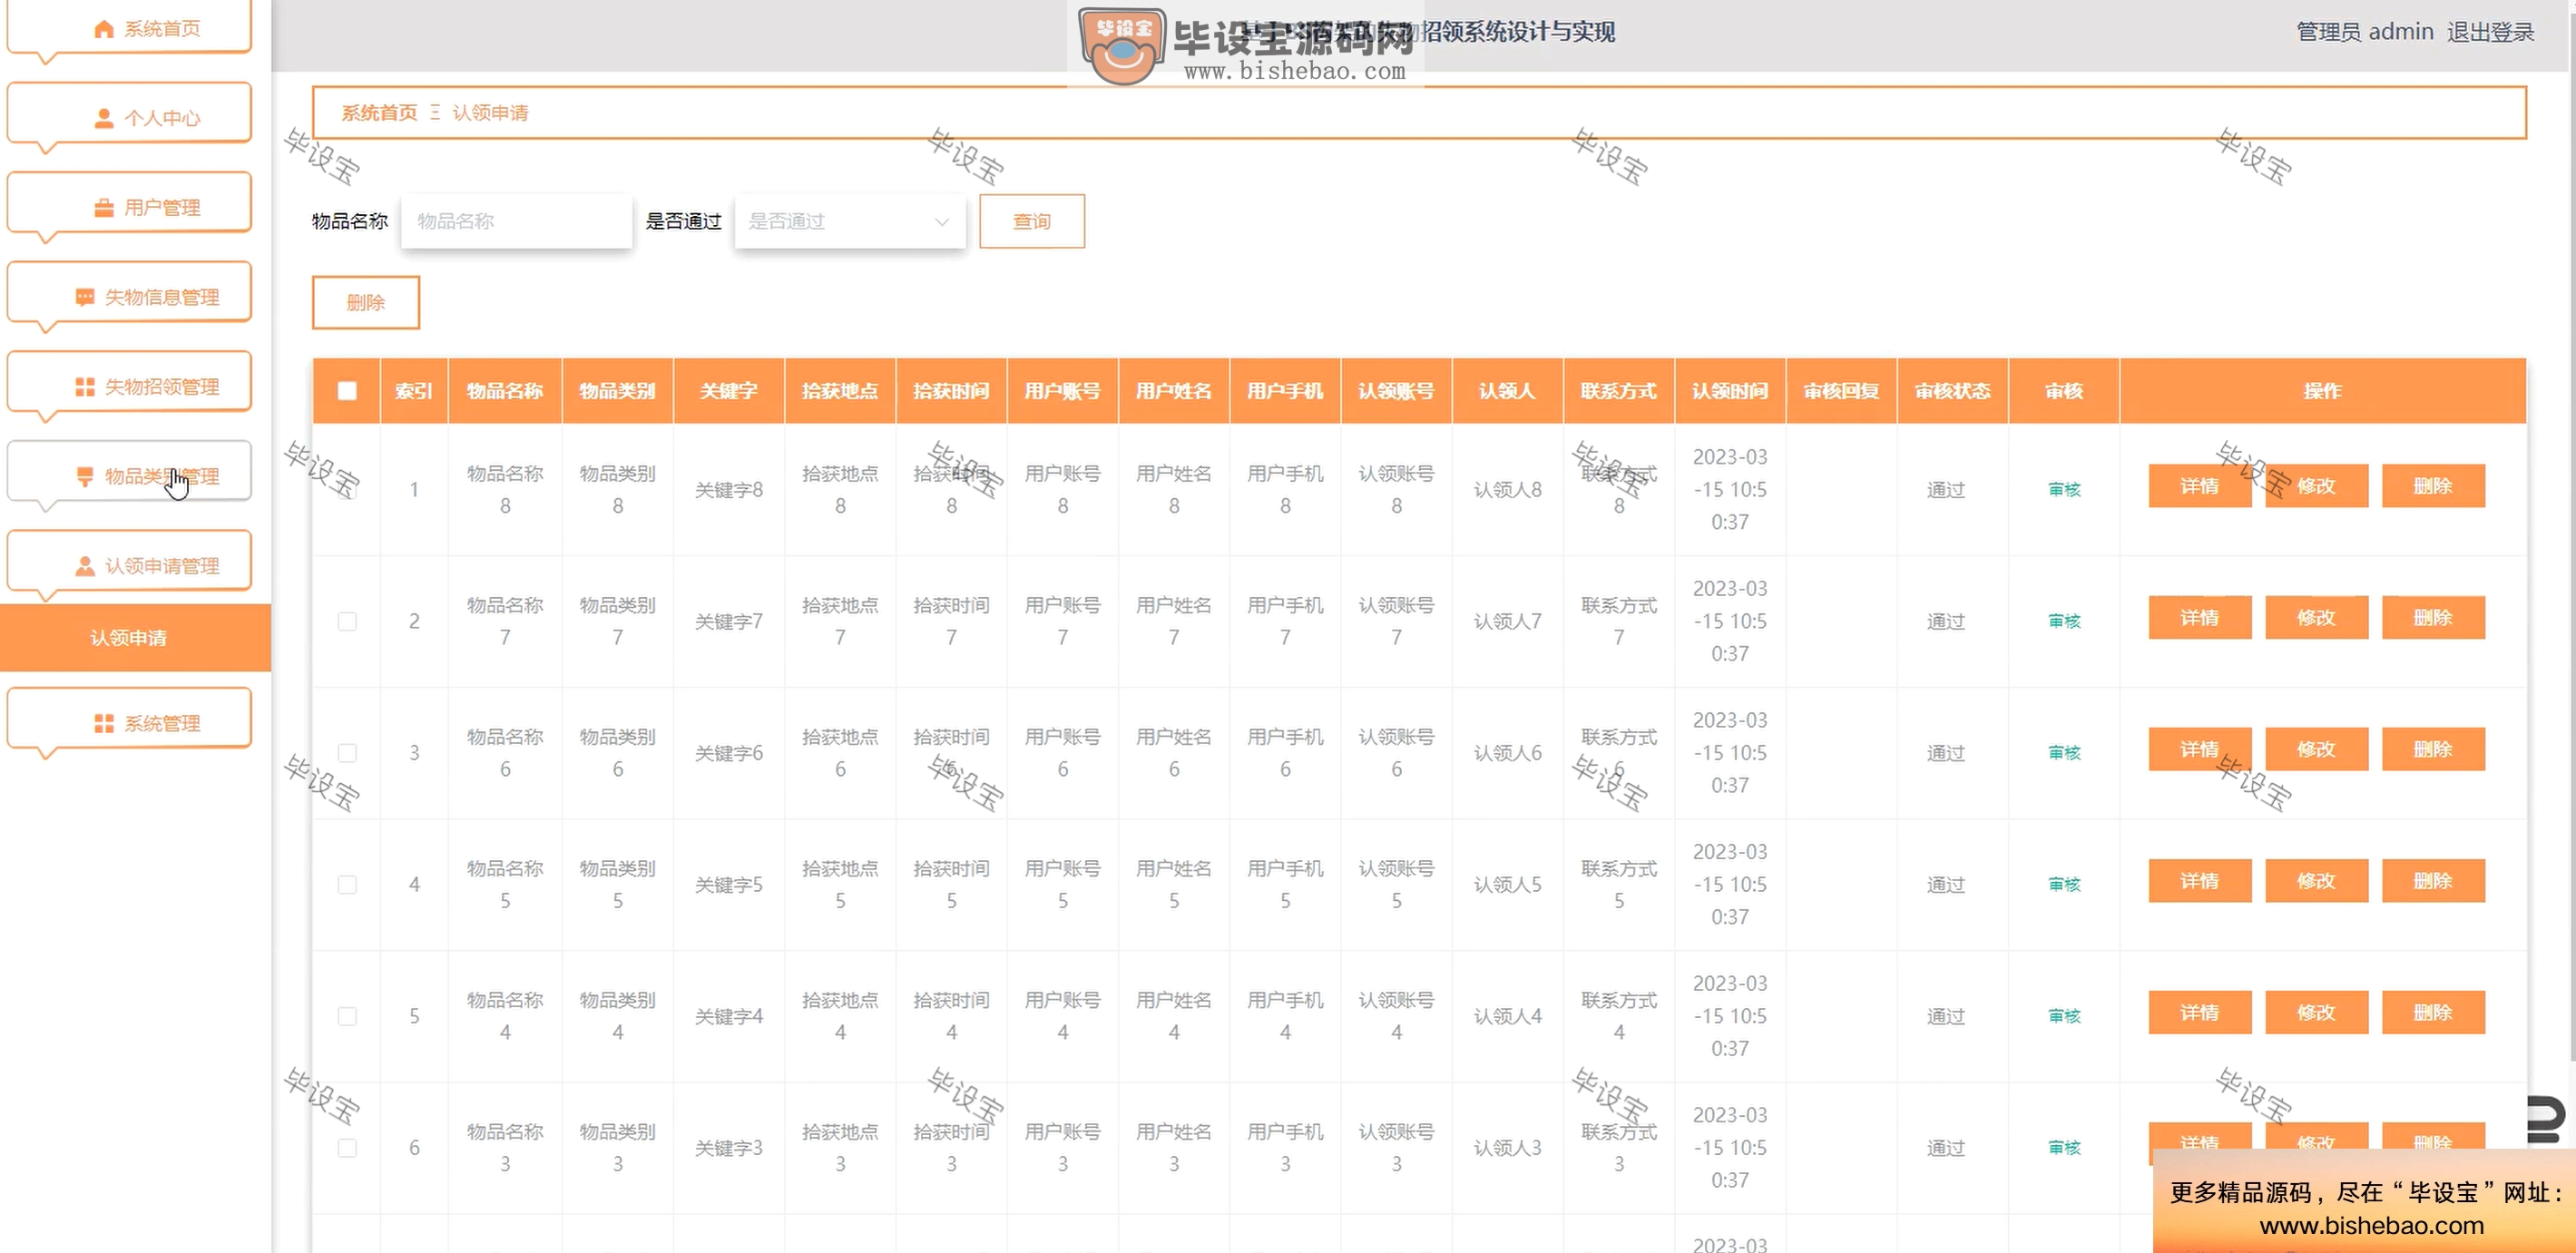Click 修改 for row 3
Image resolution: width=2576 pixels, height=1253 pixels.
pos(2317,749)
